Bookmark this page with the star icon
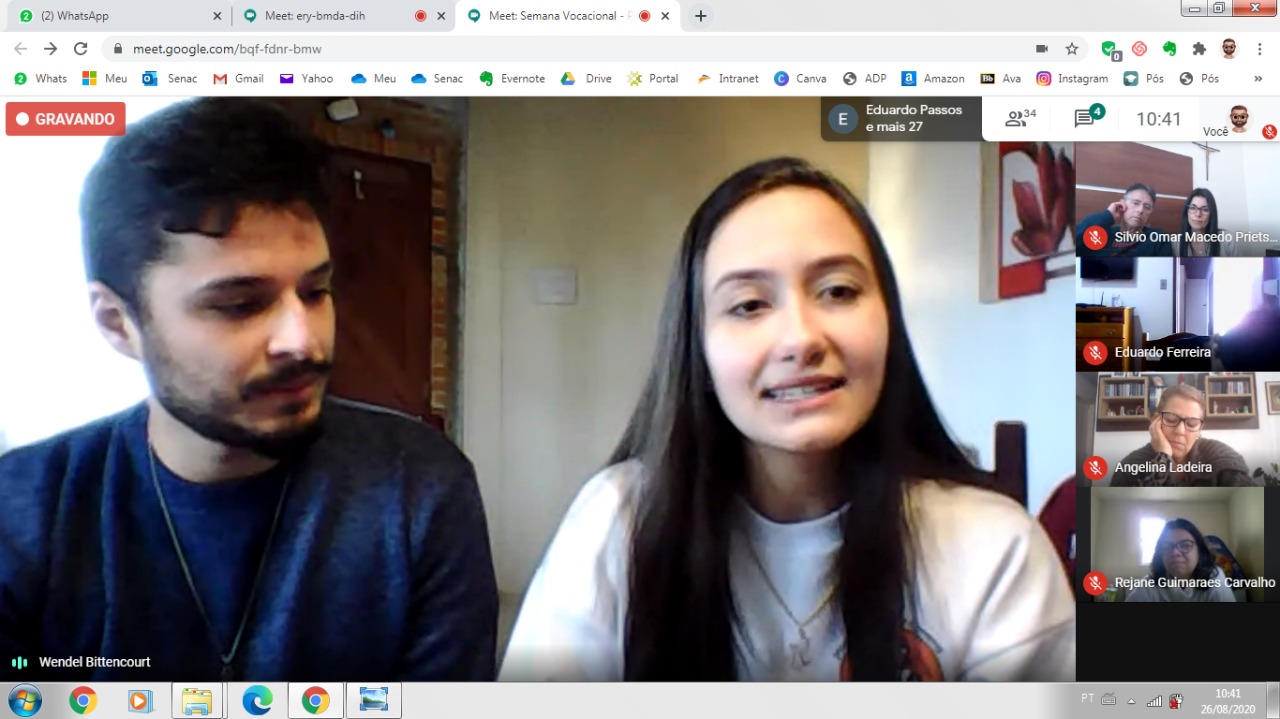This screenshot has width=1280, height=719. (1072, 48)
